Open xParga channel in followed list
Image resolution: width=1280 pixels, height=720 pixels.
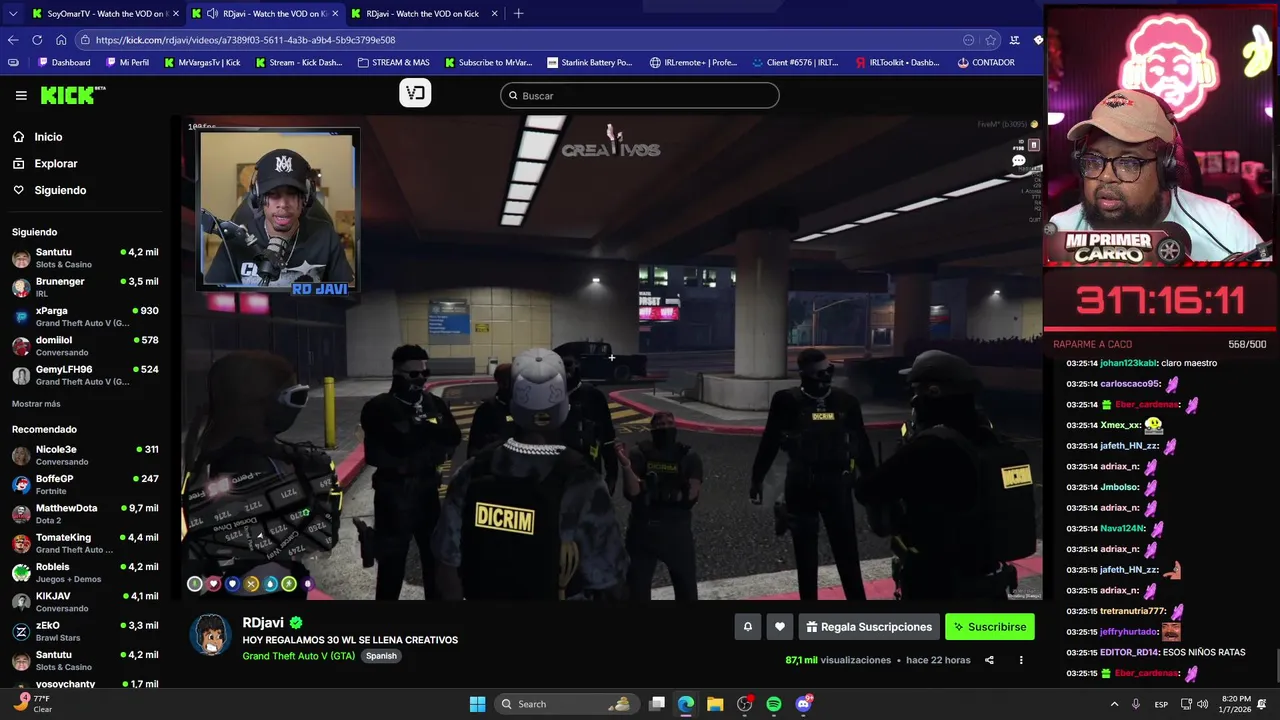point(85,317)
